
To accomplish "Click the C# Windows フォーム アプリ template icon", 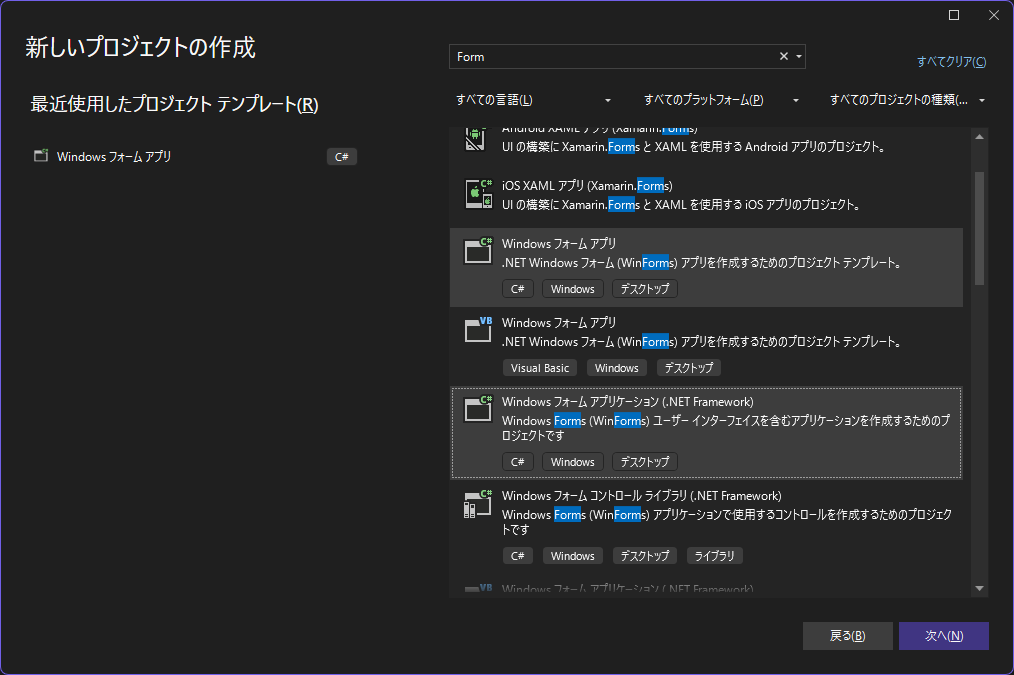I will tap(479, 251).
